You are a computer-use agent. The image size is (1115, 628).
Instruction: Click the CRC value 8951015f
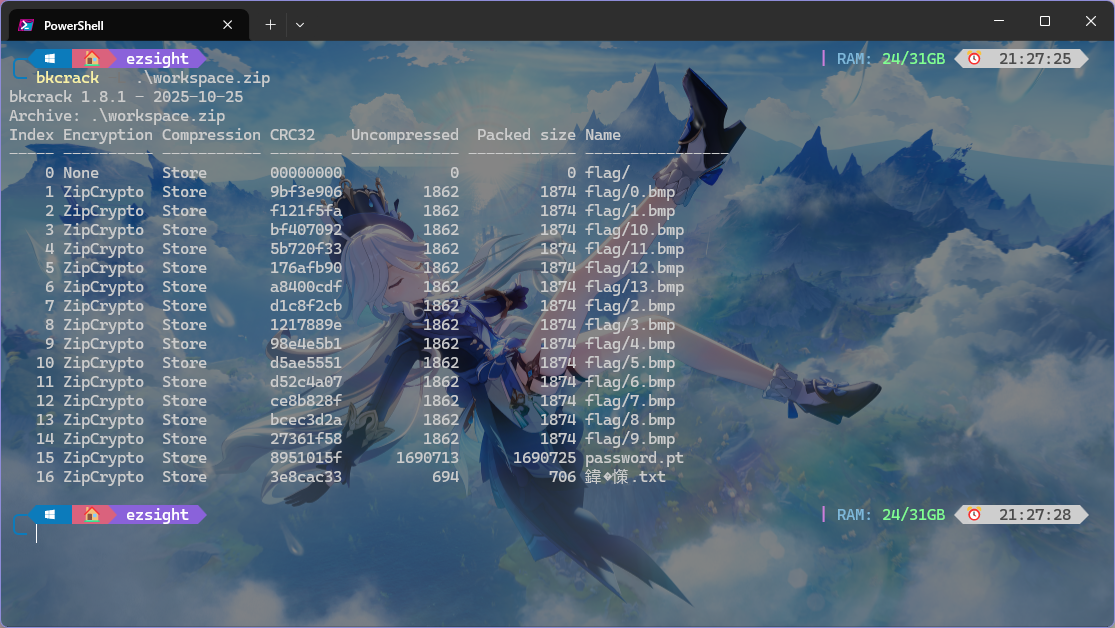pyautogui.click(x=306, y=458)
